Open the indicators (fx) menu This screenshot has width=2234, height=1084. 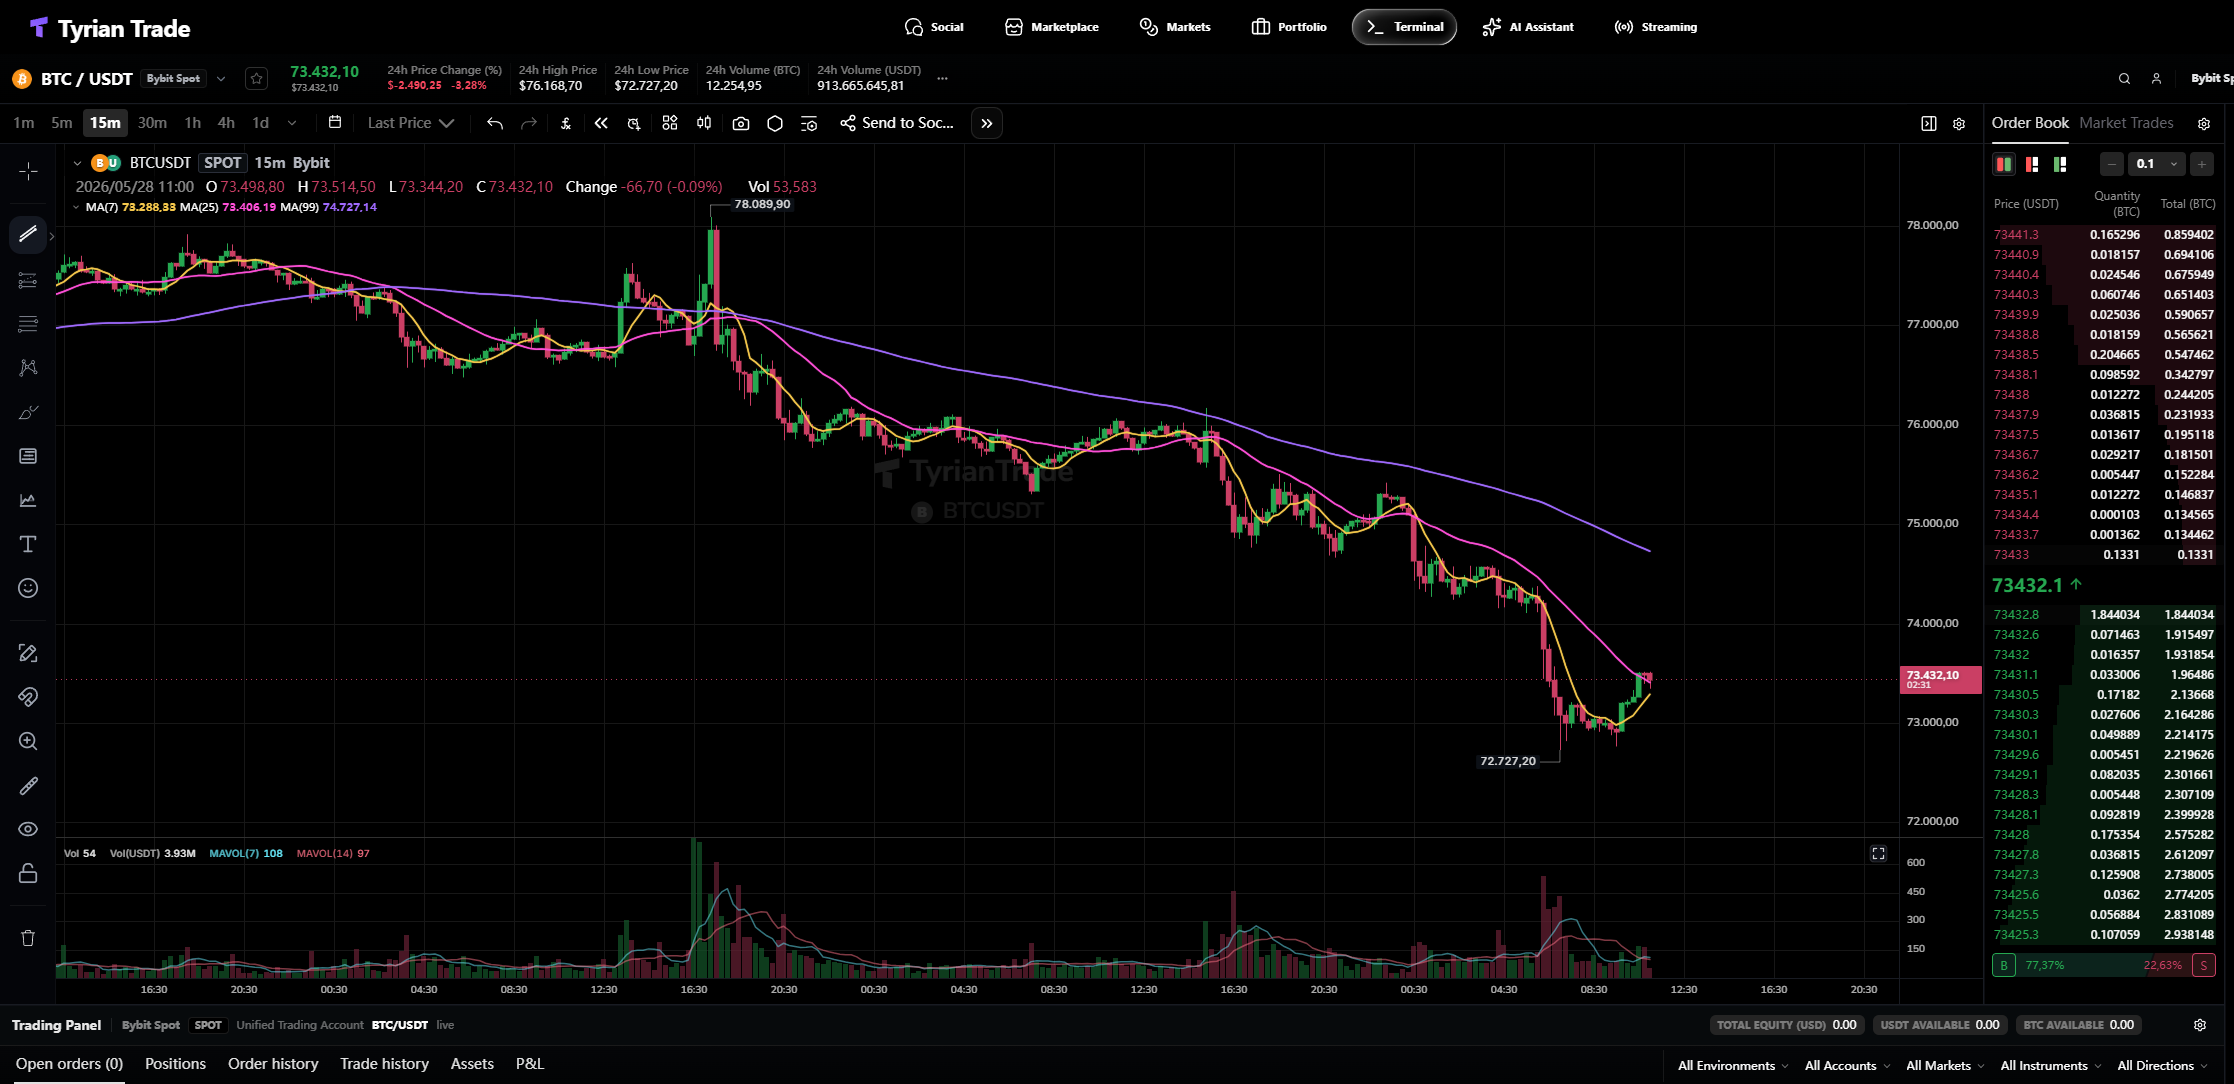coord(566,123)
